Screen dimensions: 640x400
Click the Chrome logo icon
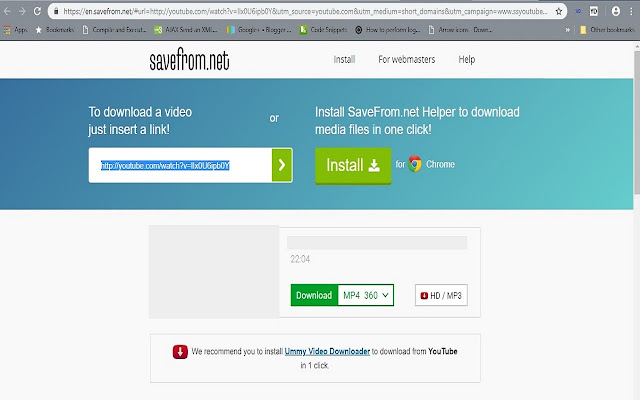click(415, 164)
